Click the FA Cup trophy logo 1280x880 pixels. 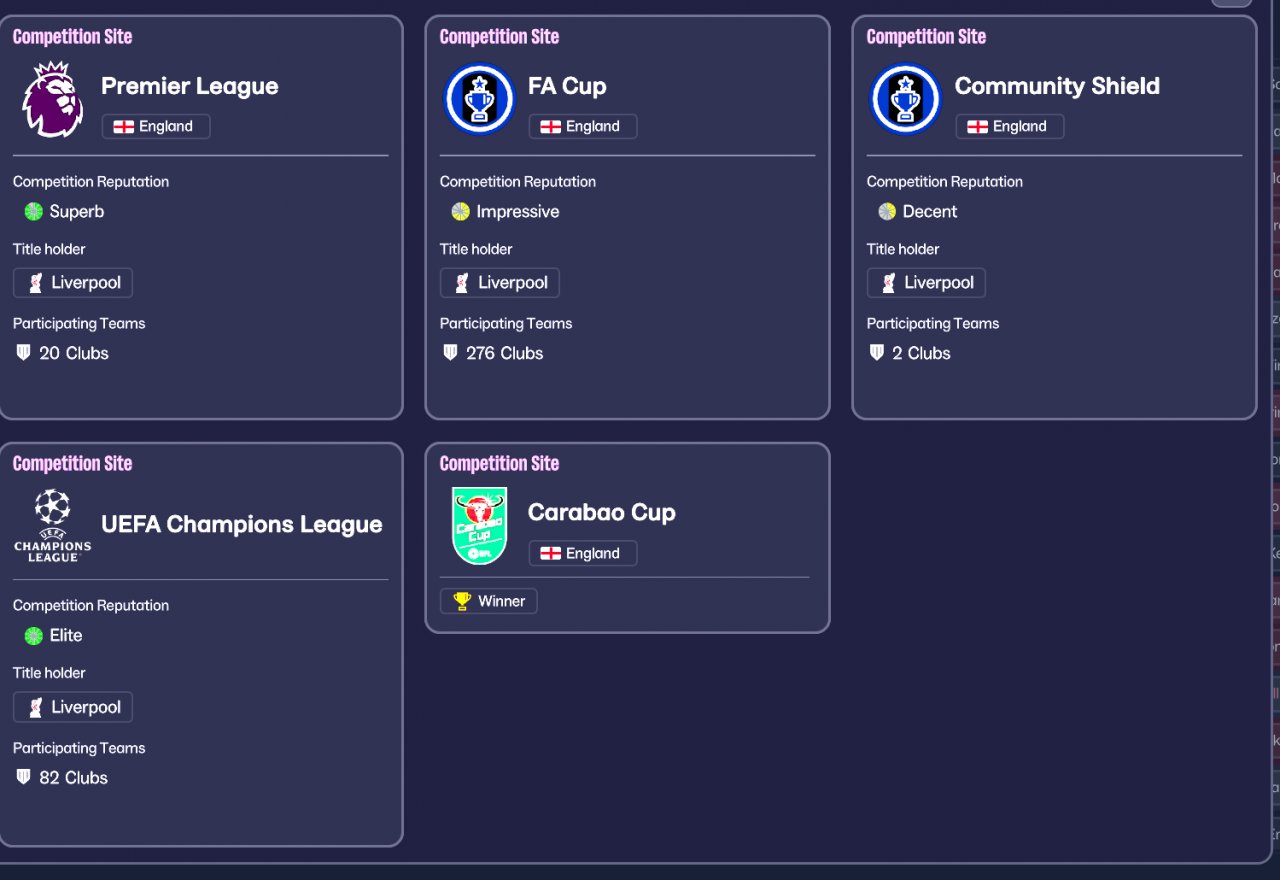pyautogui.click(x=479, y=99)
